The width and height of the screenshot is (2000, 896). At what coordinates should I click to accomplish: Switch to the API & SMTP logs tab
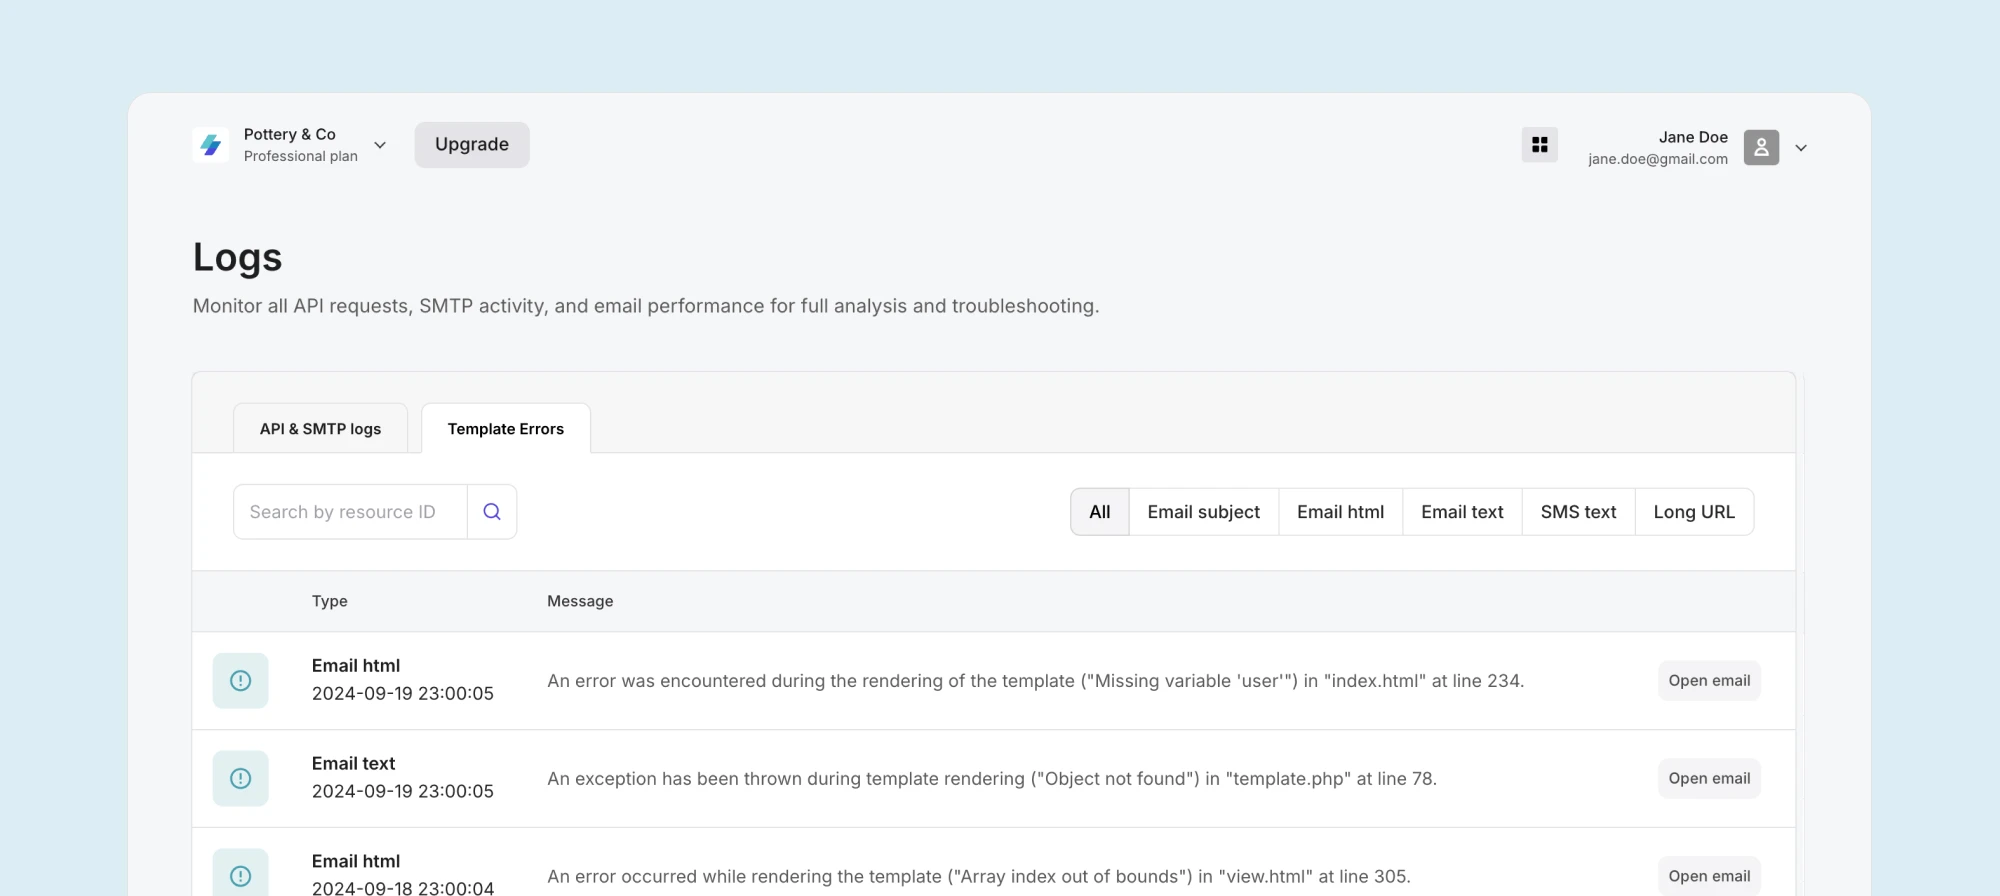tap(320, 429)
